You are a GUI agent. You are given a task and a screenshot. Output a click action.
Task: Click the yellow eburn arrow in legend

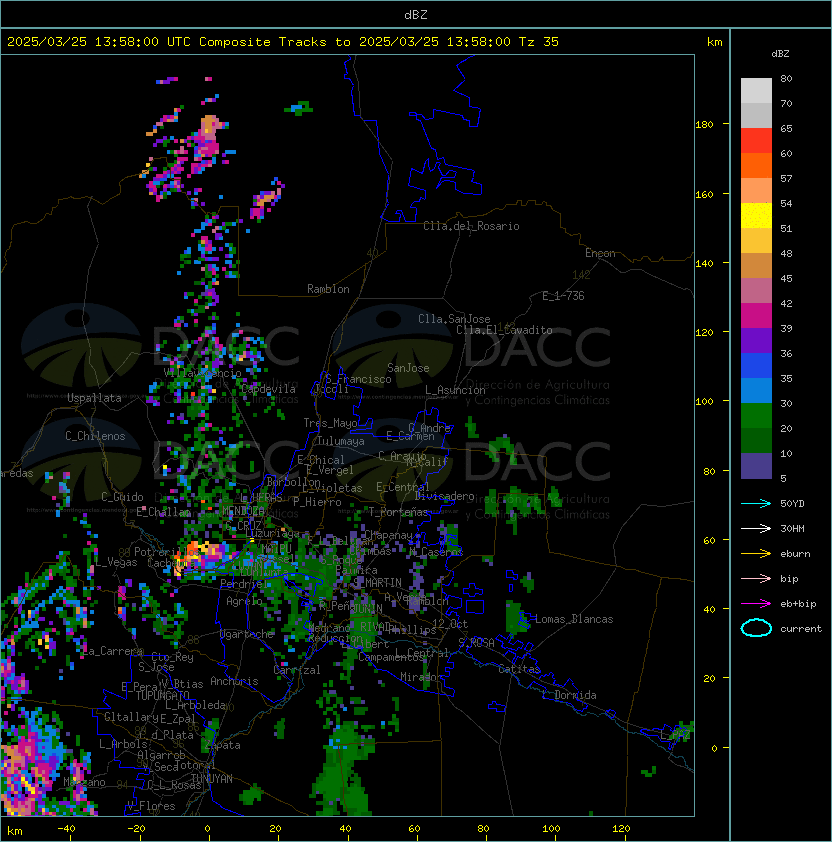756,554
